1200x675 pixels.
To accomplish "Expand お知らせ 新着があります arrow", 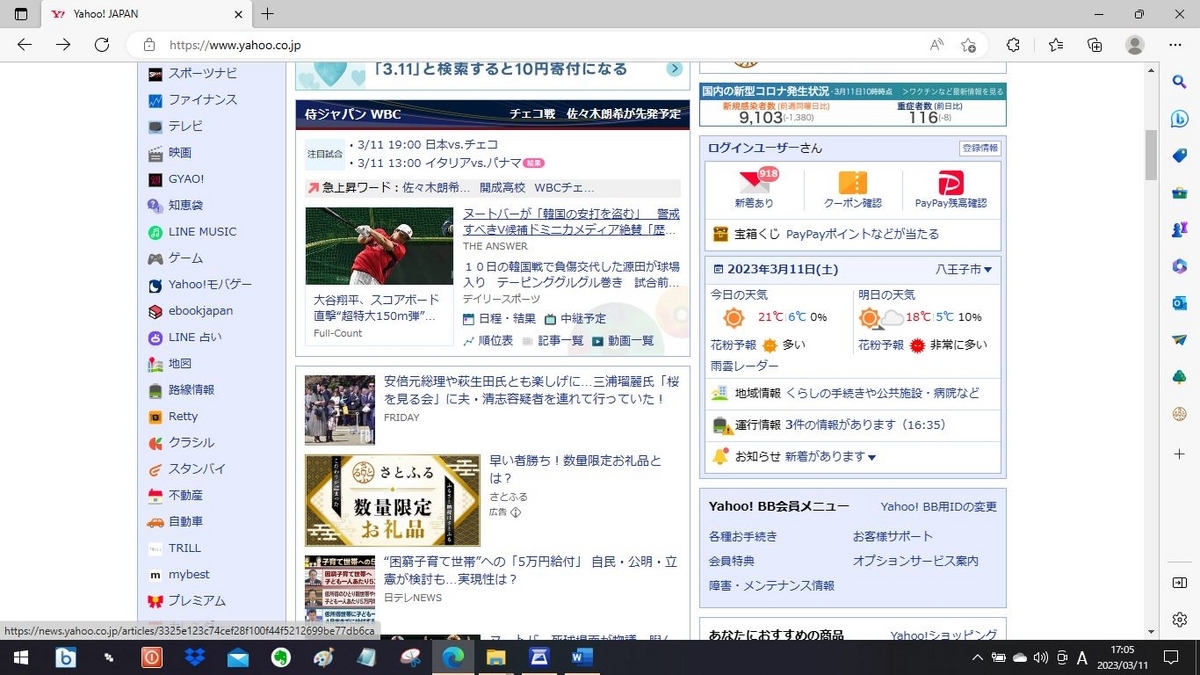I will 872,457.
